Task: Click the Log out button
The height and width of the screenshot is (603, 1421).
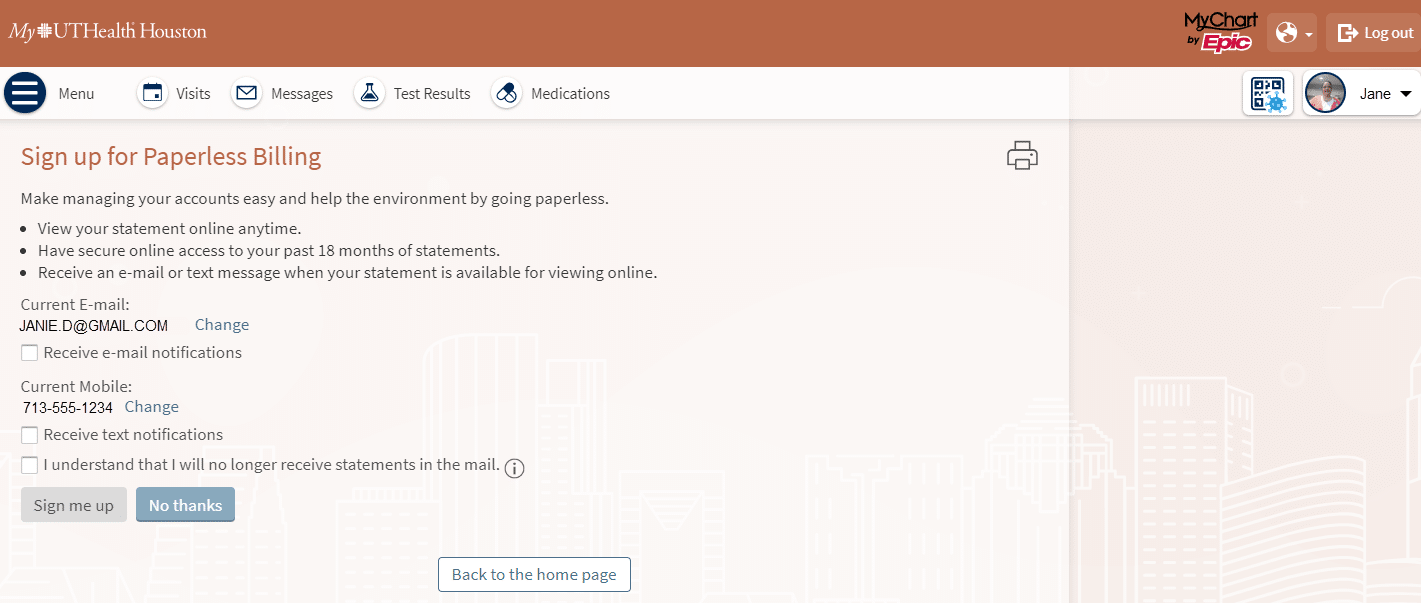Action: (1376, 33)
